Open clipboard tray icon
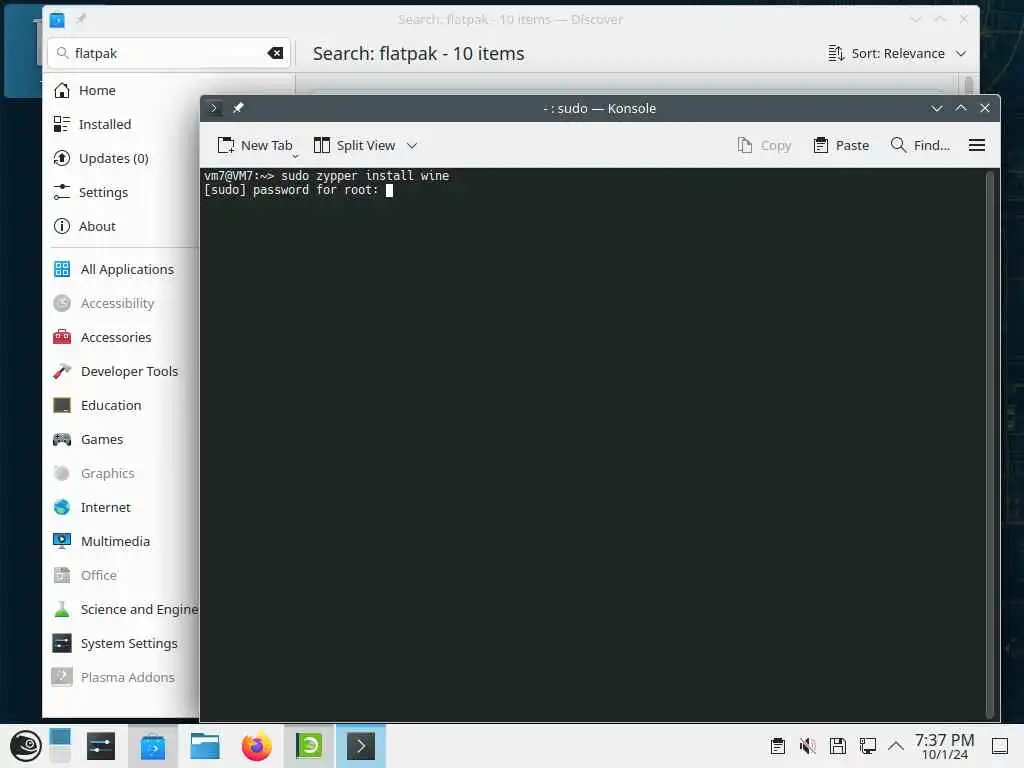1024x768 pixels. coord(777,746)
